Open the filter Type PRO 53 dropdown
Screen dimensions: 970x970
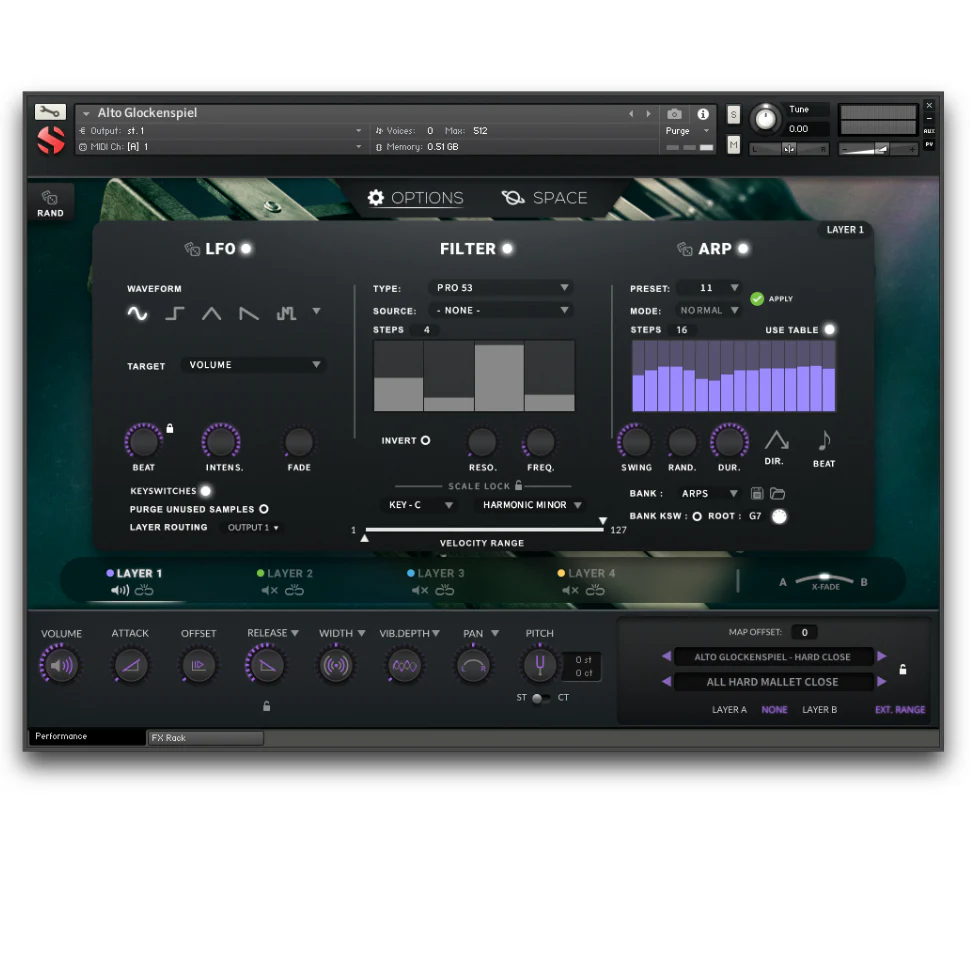click(x=500, y=288)
